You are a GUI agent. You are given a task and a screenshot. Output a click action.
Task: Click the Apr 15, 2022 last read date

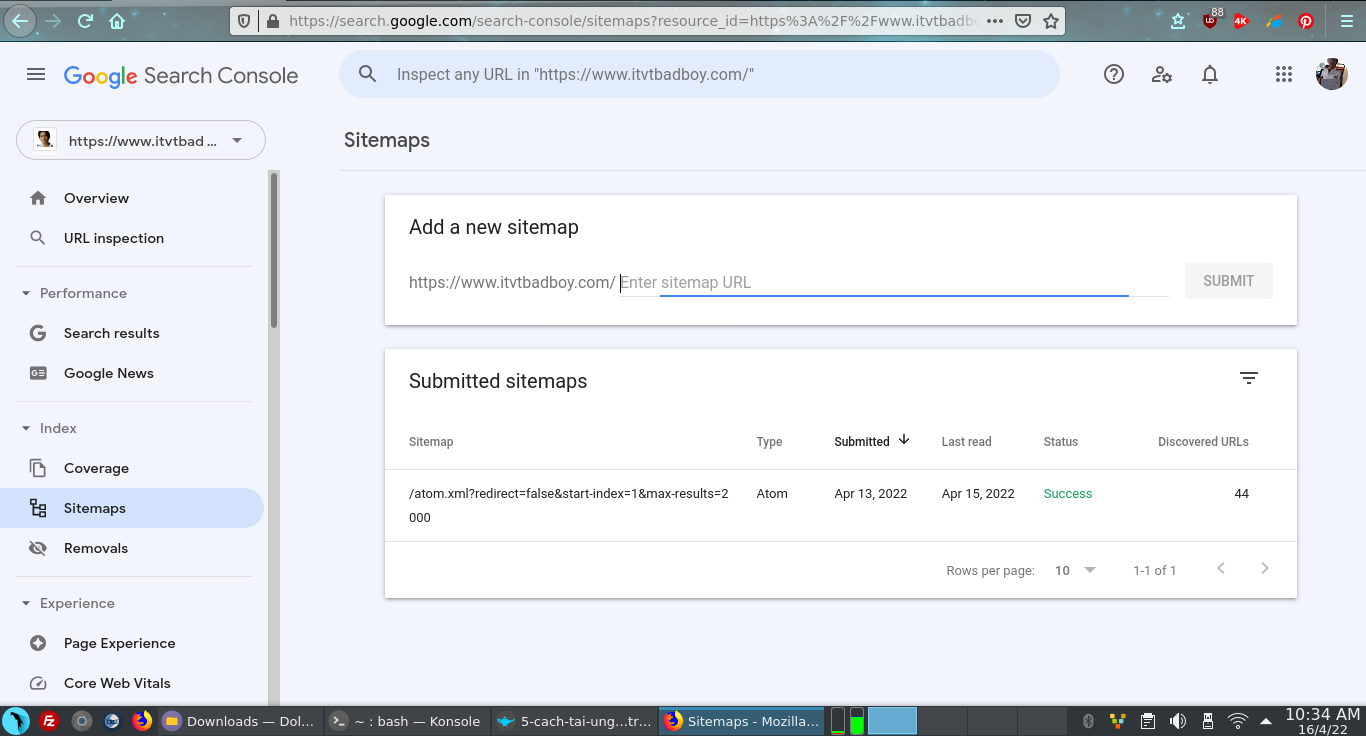point(978,493)
